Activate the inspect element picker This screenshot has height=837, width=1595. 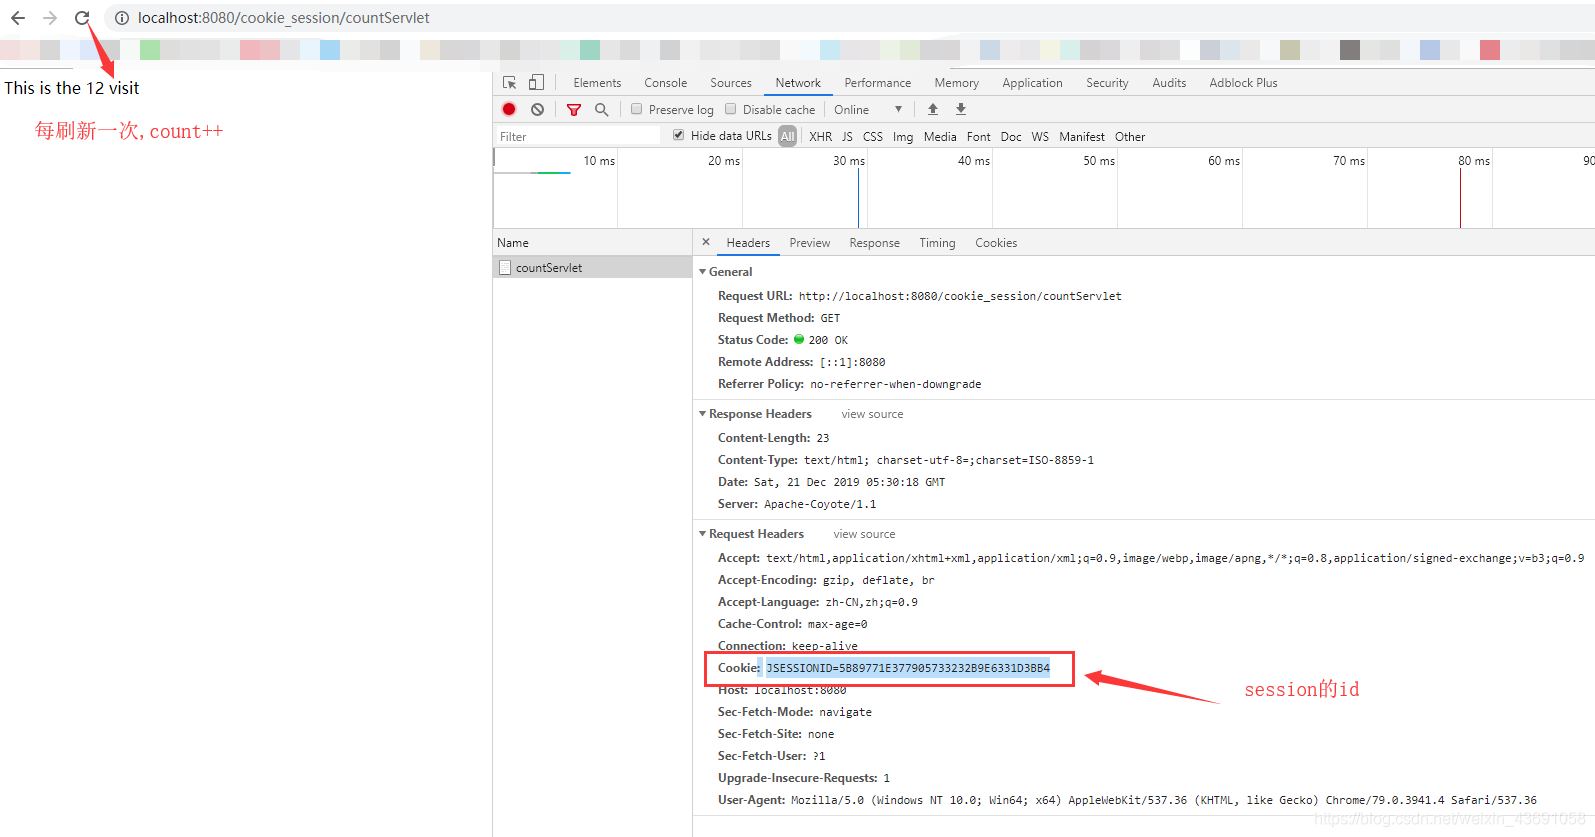pyautogui.click(x=510, y=83)
